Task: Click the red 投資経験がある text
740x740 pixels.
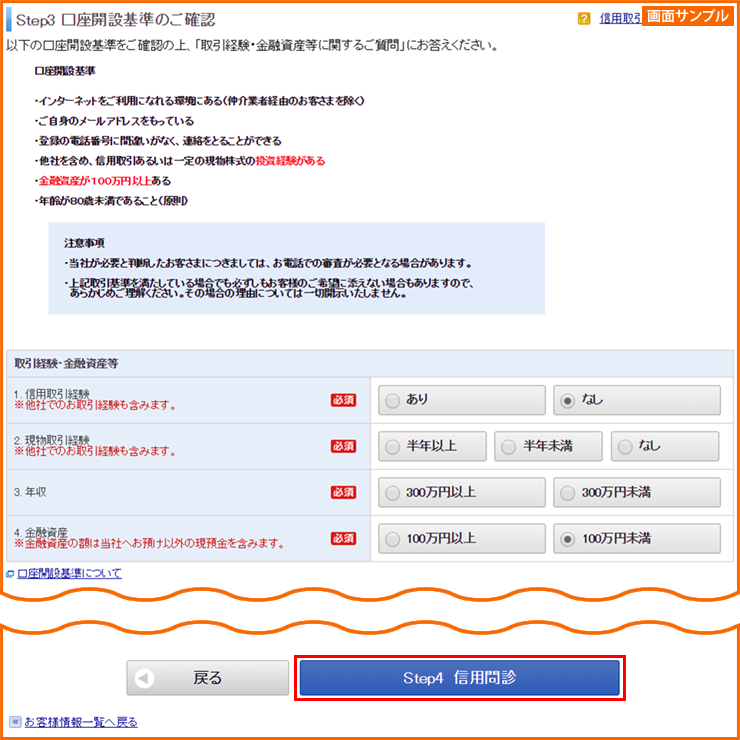Action: click(x=290, y=161)
